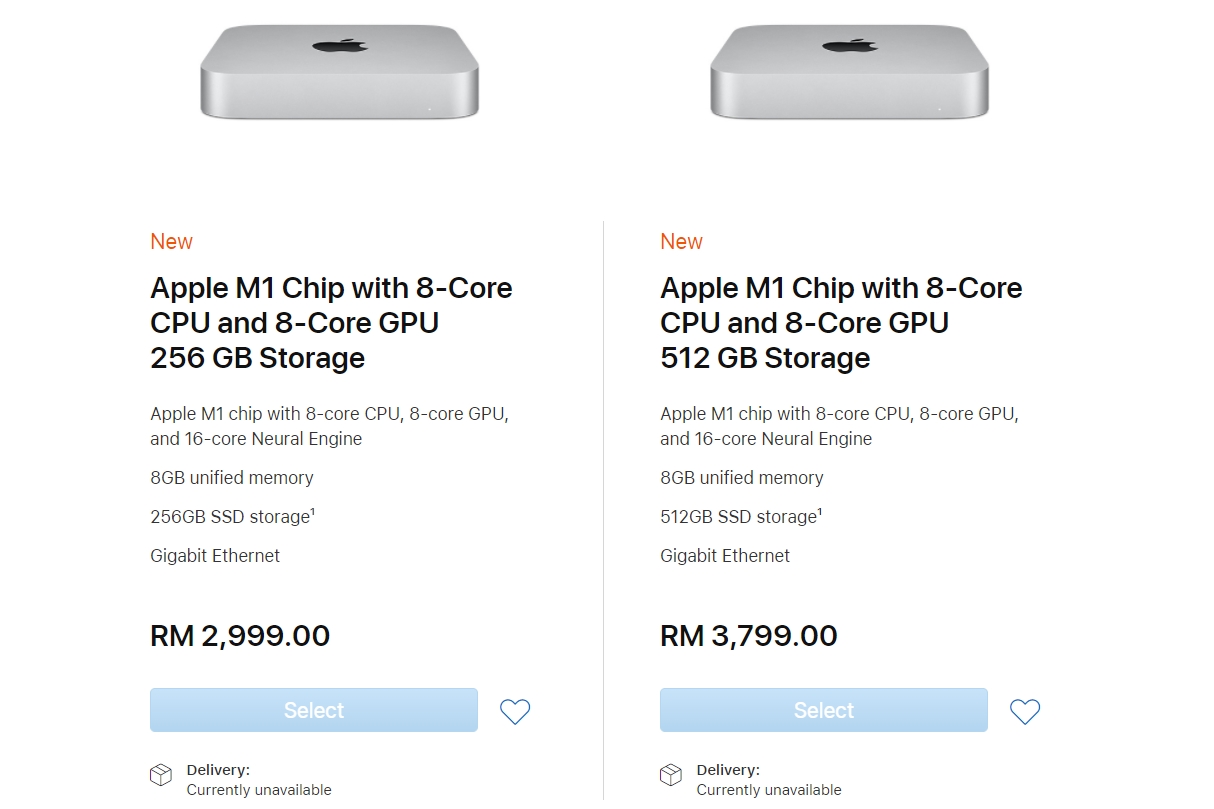Click the New label above 512 GB model
The width and height of the screenshot is (1214, 809).
(x=681, y=242)
